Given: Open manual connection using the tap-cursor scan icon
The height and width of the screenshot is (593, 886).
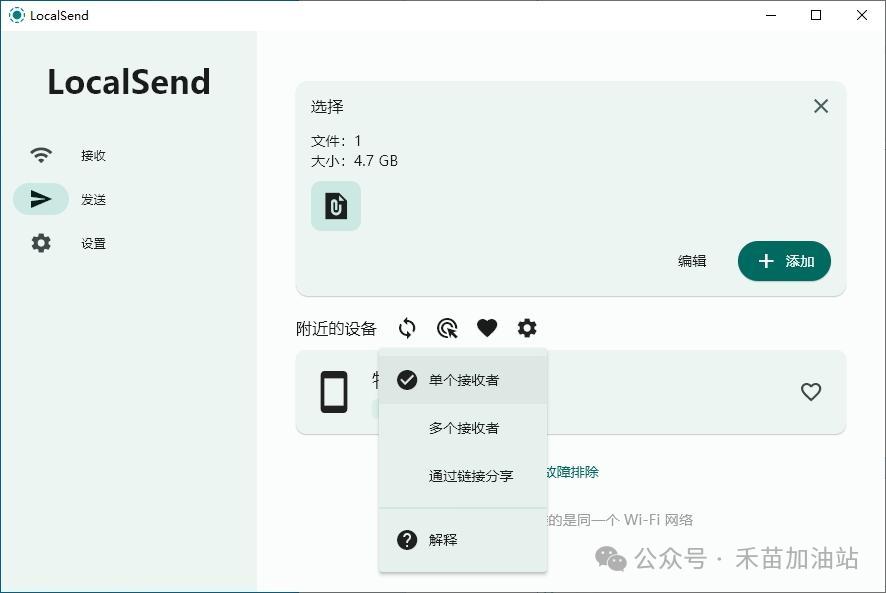Looking at the screenshot, I should point(446,328).
